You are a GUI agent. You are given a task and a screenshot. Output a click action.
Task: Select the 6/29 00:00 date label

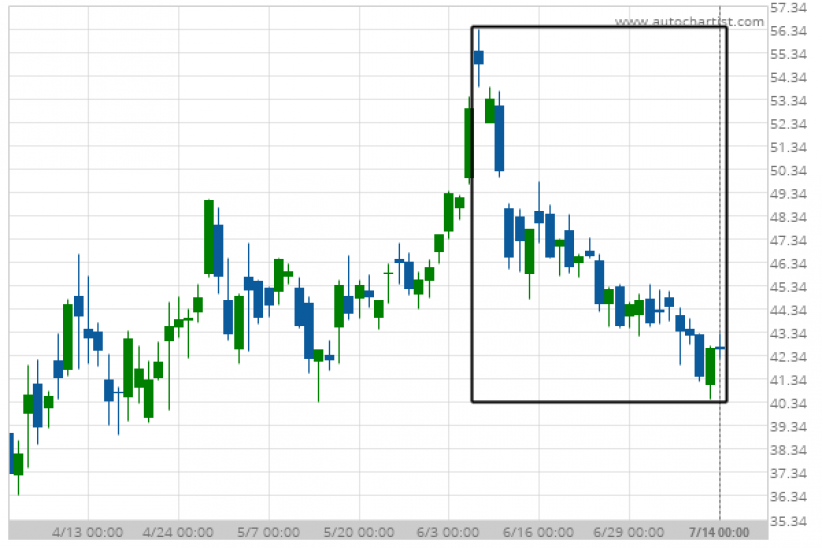pos(629,532)
